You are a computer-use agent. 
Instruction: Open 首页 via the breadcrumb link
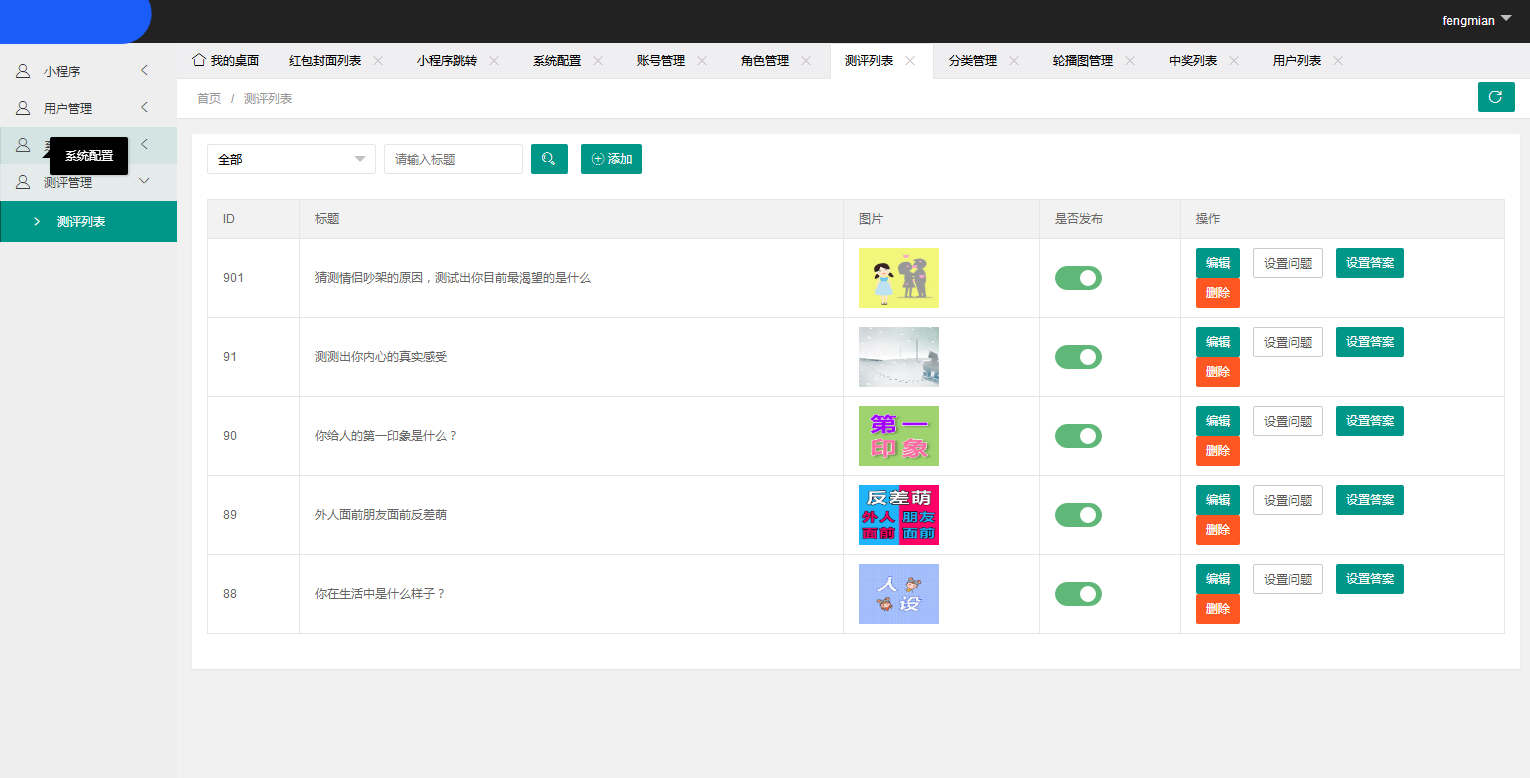point(208,98)
